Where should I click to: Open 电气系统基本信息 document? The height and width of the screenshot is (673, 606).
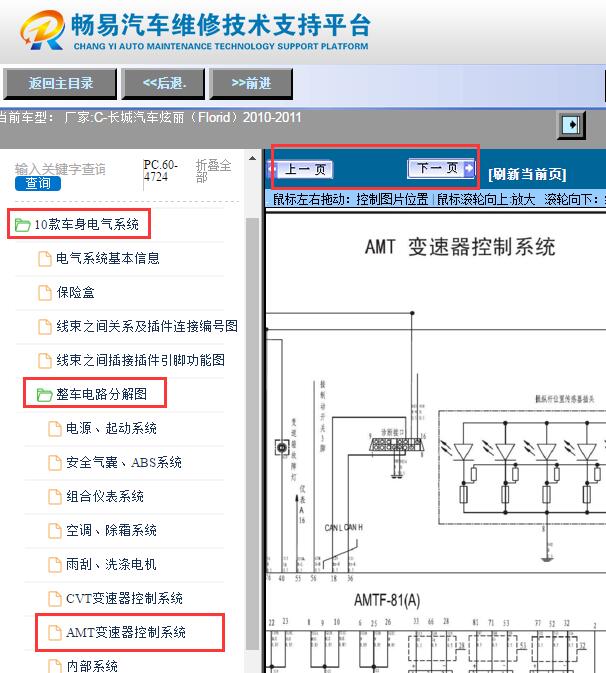pos(108,258)
